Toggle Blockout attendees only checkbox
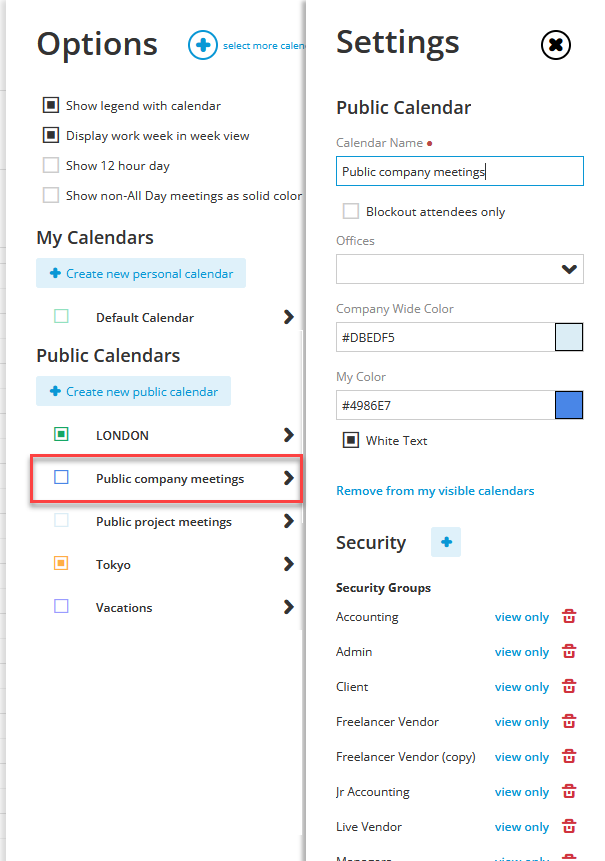This screenshot has width=605, height=861. click(x=351, y=211)
